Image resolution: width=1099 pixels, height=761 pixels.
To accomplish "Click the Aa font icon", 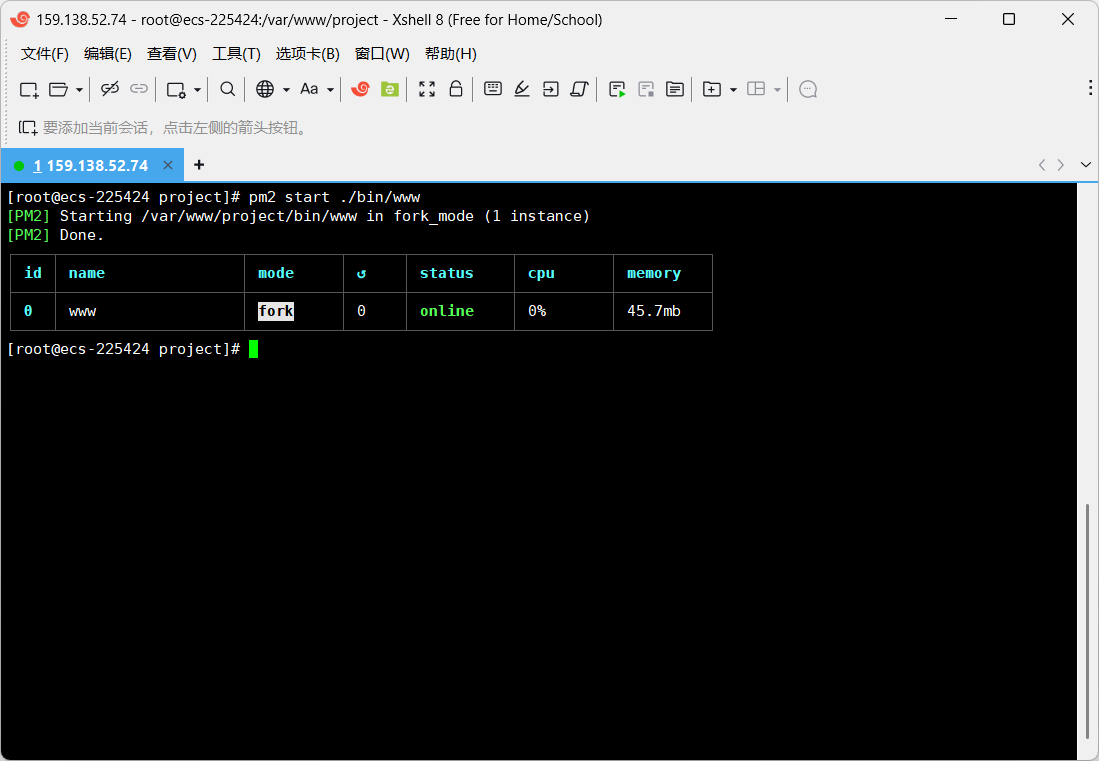I will click(x=309, y=89).
